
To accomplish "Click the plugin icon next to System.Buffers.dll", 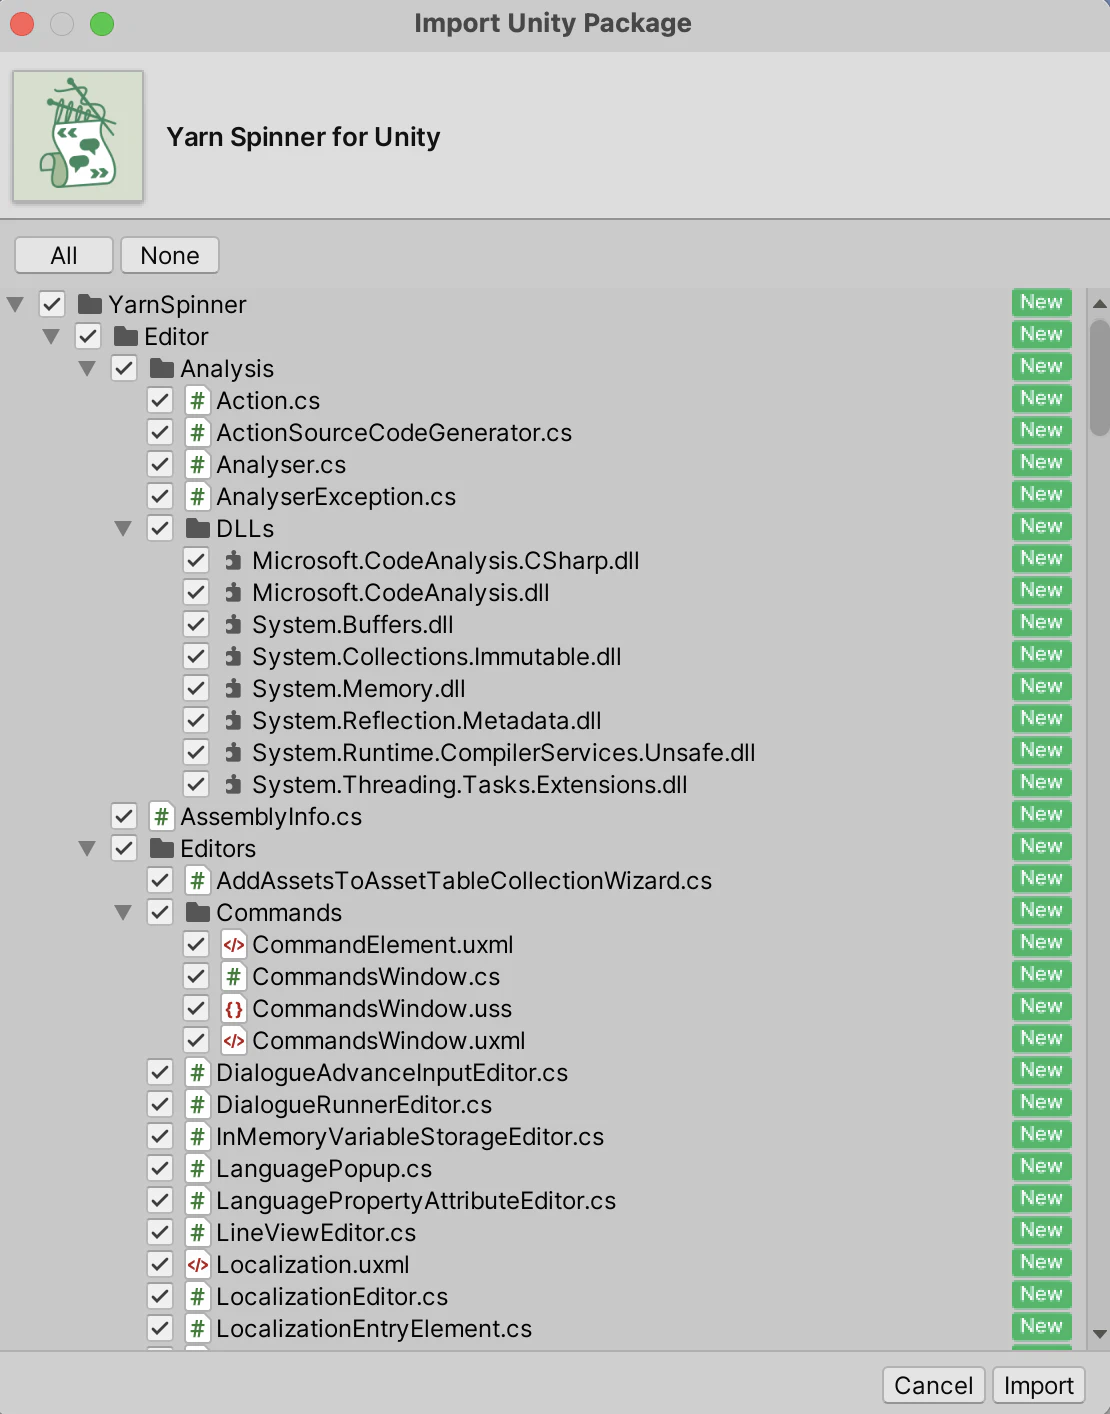I will 233,625.
